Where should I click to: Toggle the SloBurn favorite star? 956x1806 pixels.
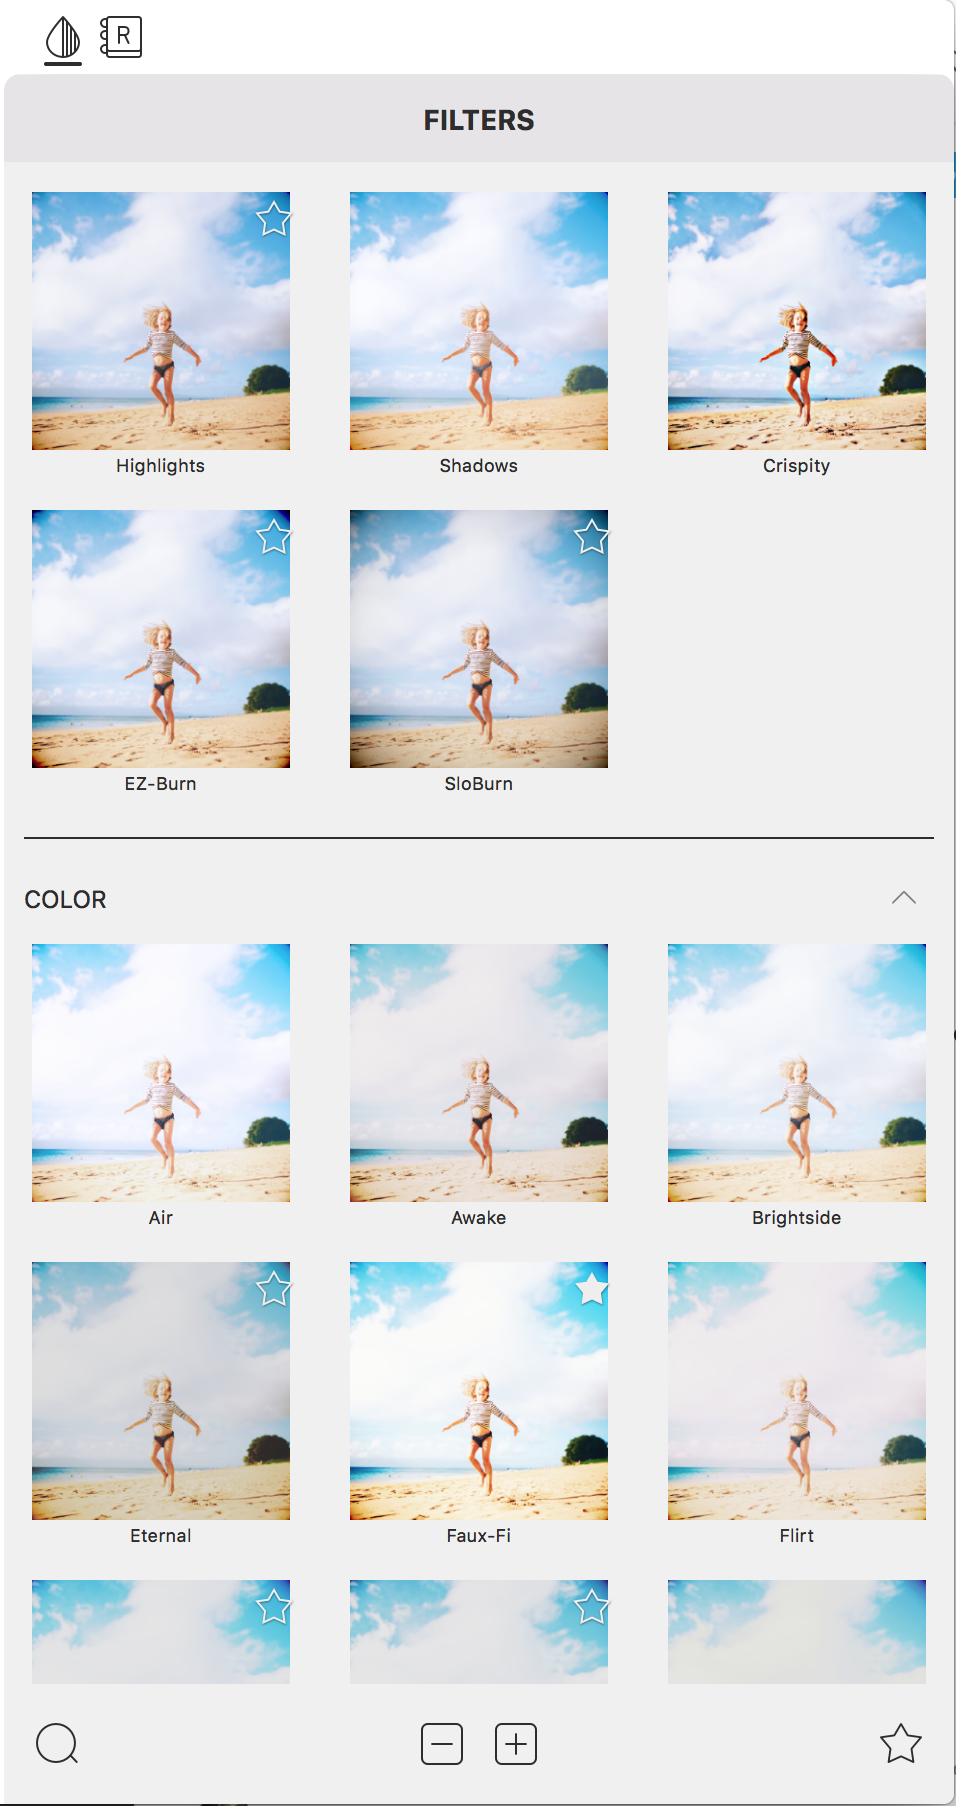591,536
